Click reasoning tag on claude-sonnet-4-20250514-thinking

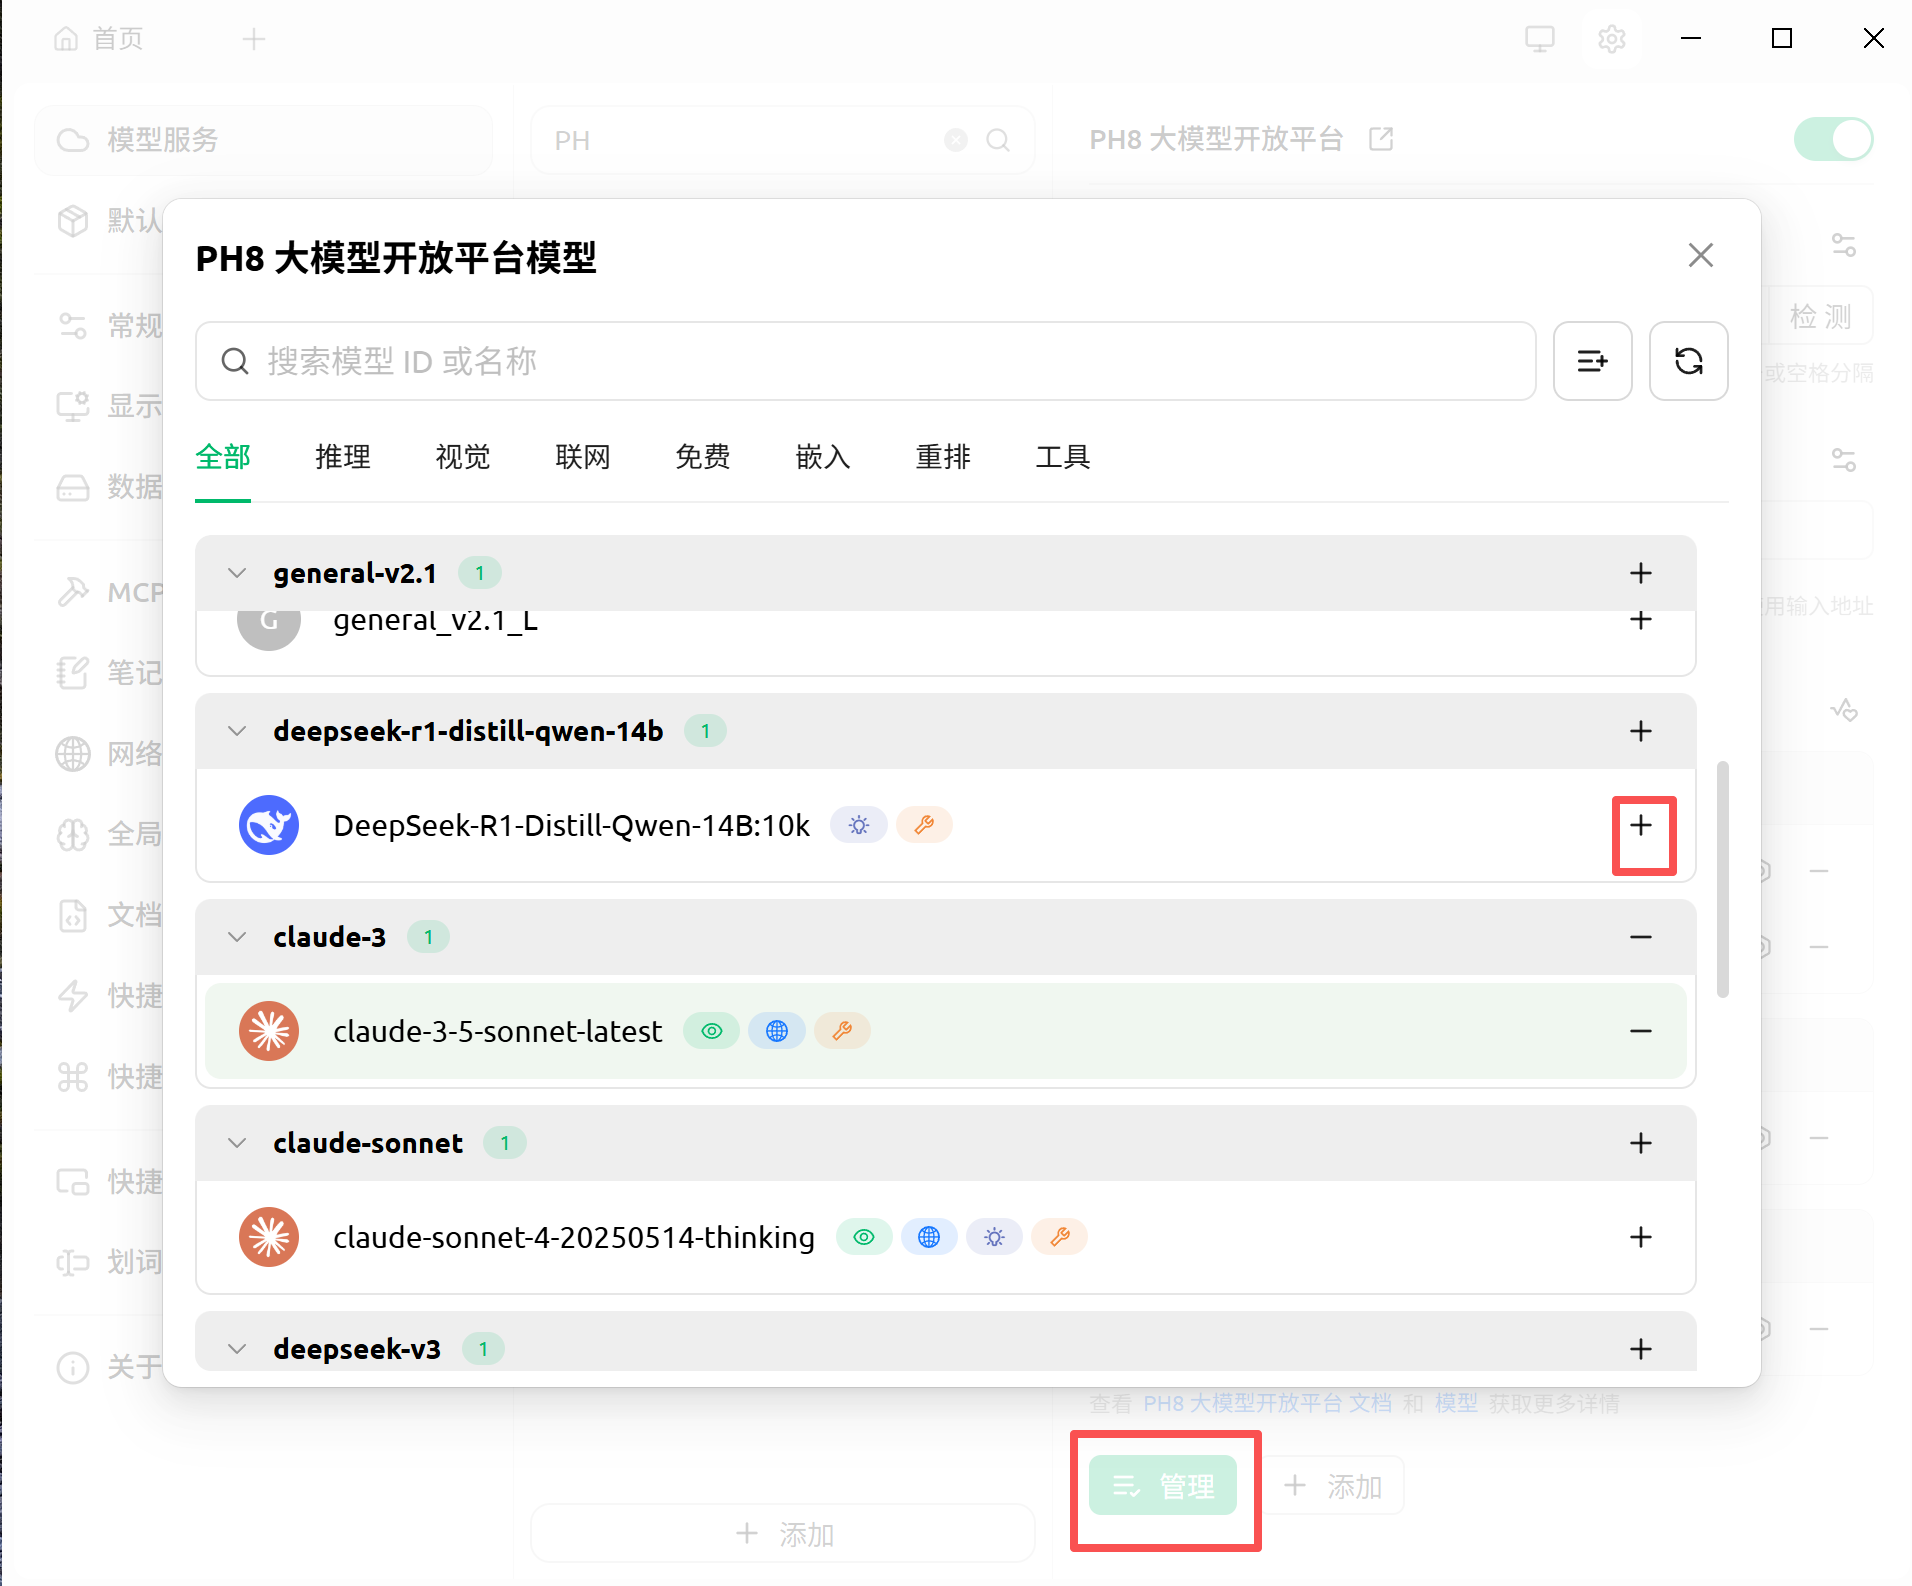994,1237
